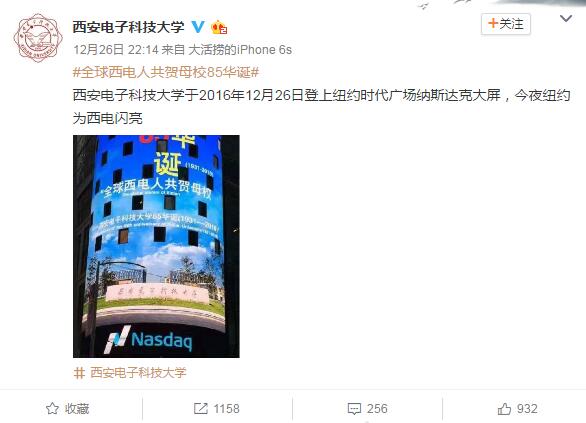
Task: Expand the post options chevron menu
Action: coord(566,19)
